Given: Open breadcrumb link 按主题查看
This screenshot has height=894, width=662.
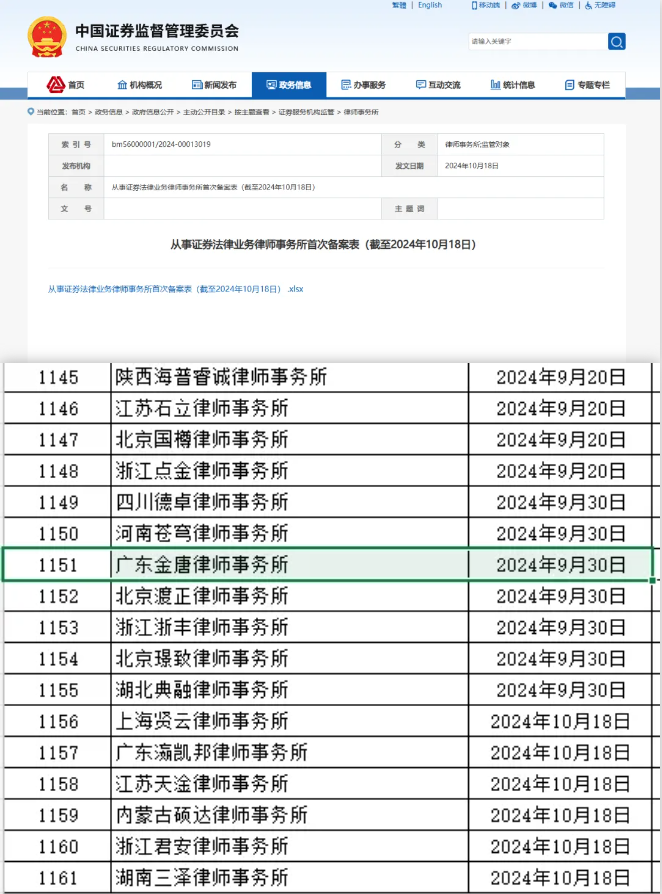Looking at the screenshot, I should click(251, 112).
